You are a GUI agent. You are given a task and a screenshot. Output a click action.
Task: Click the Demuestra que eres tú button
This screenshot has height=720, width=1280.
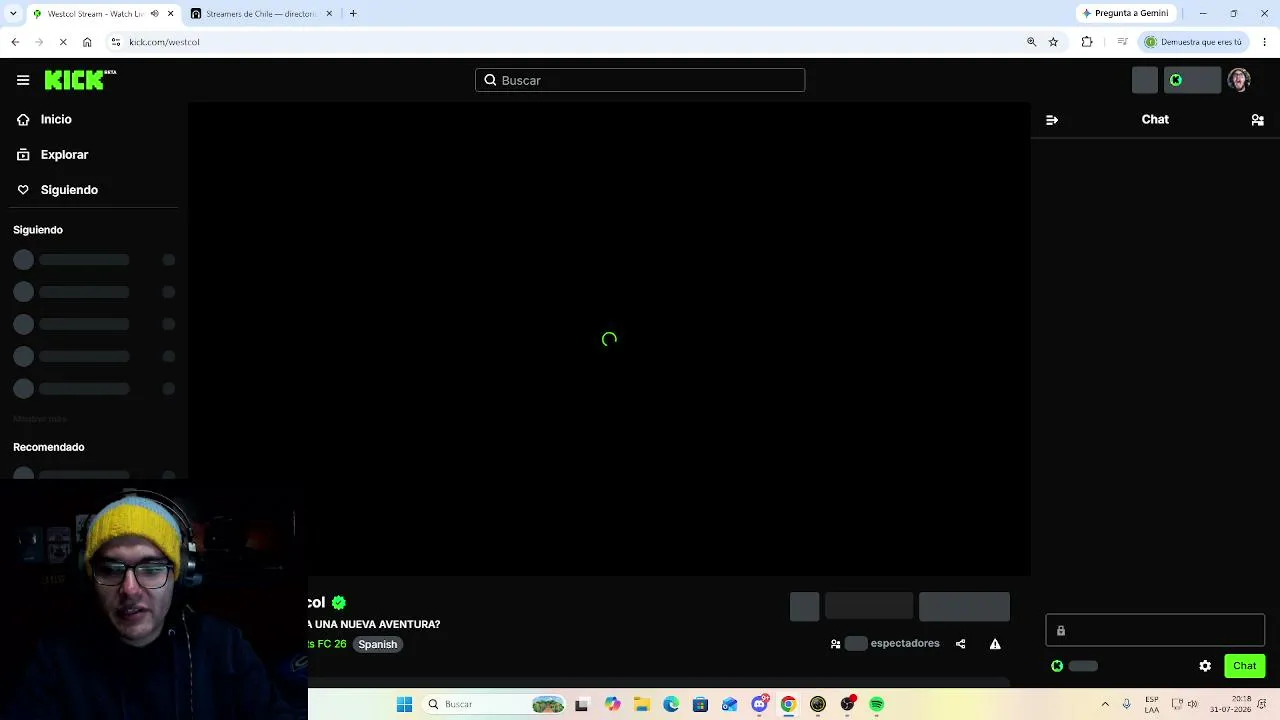1194,42
